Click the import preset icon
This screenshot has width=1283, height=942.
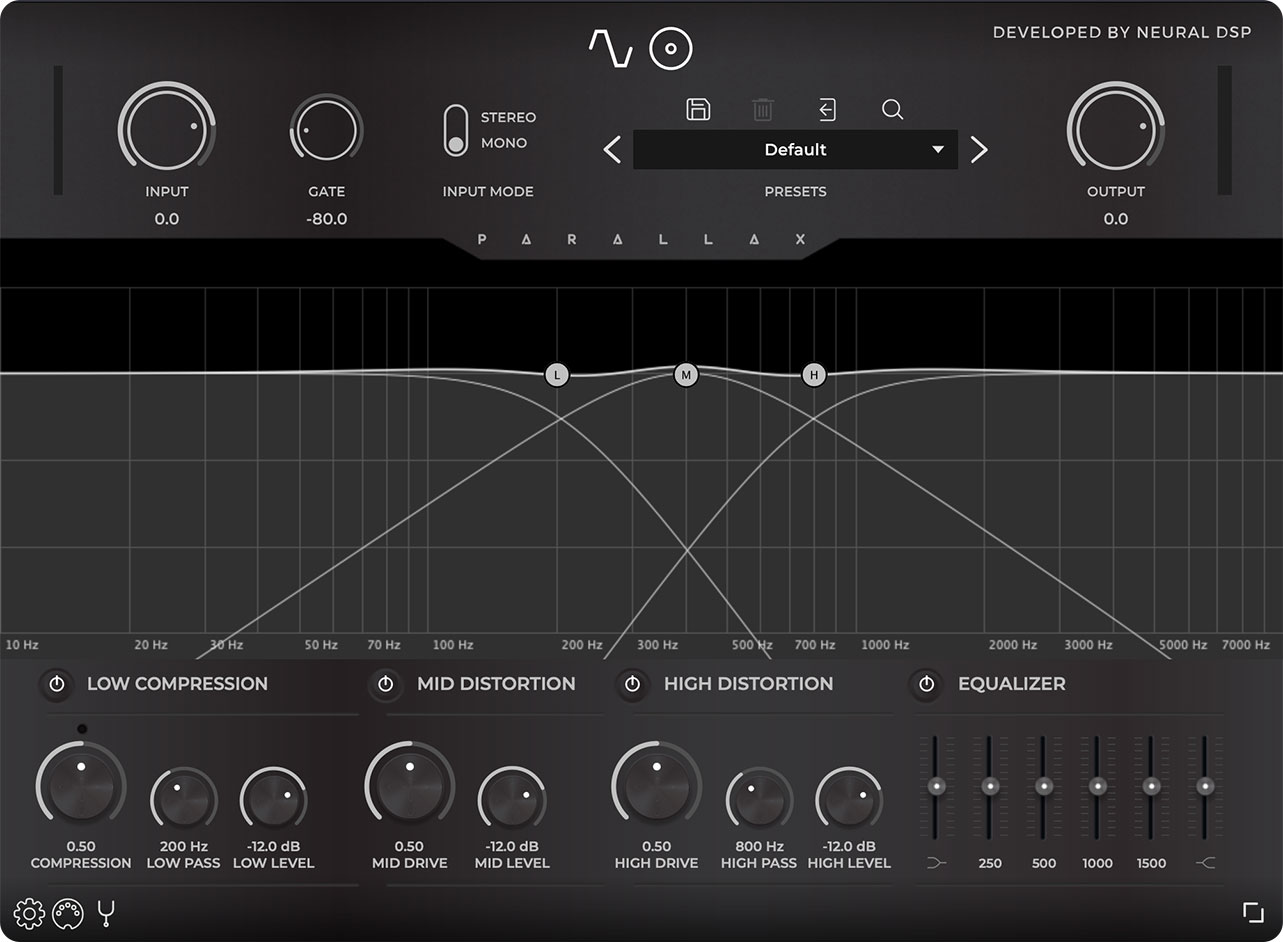click(827, 109)
